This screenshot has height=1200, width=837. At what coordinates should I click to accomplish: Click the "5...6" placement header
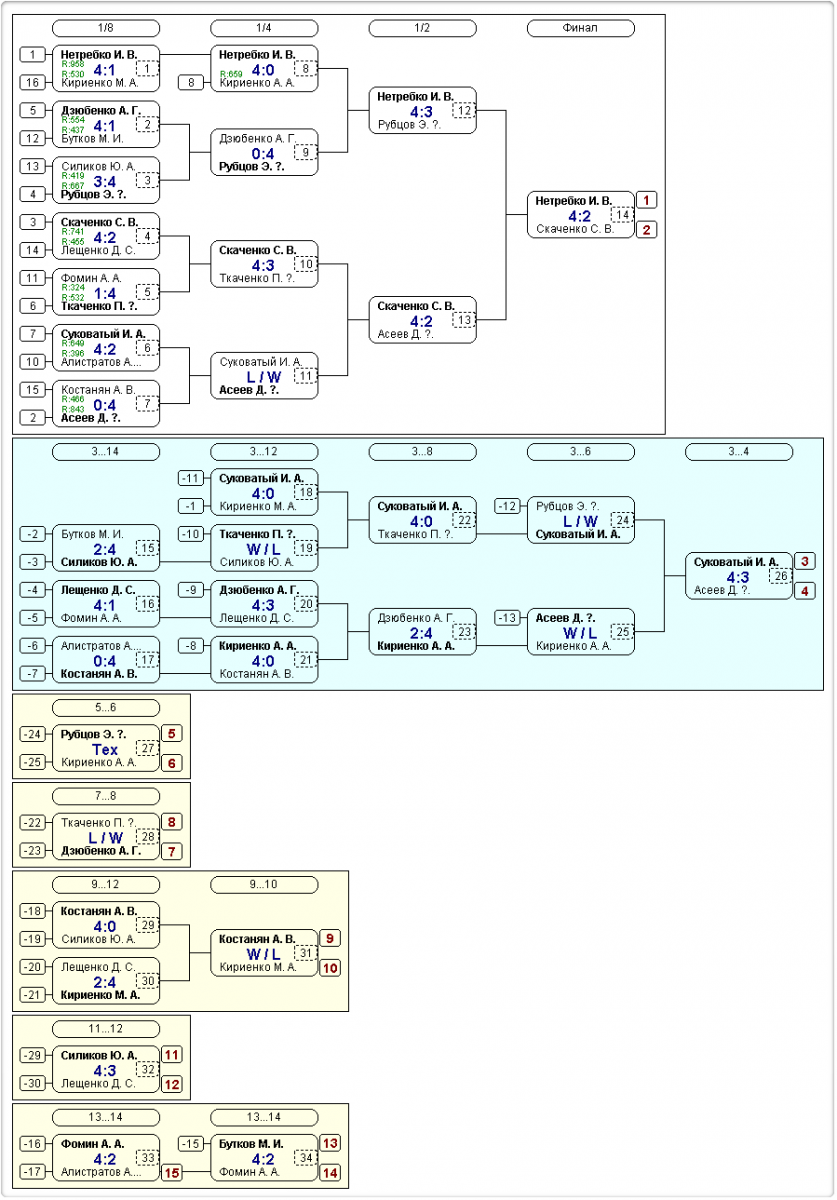tap(105, 708)
